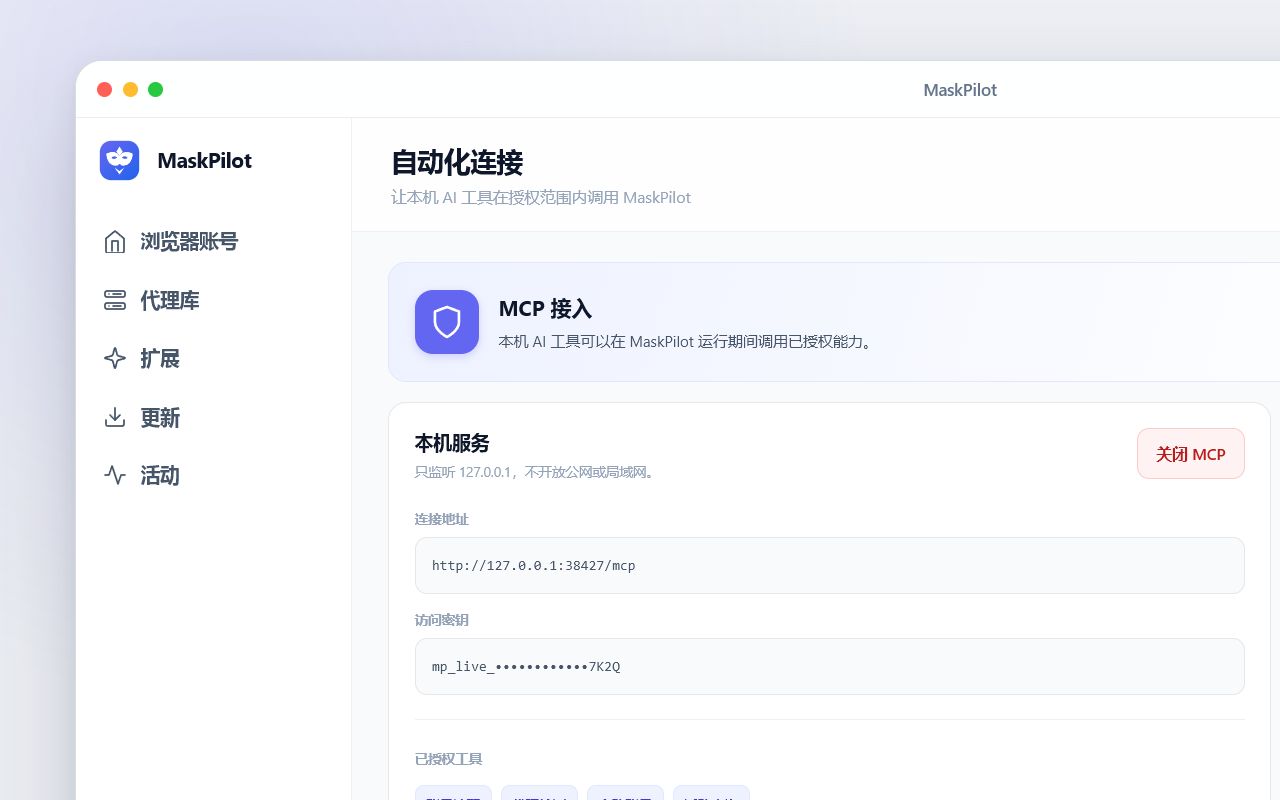Click the MaskPilot mask logo icon
The image size is (1280, 800).
119,160
